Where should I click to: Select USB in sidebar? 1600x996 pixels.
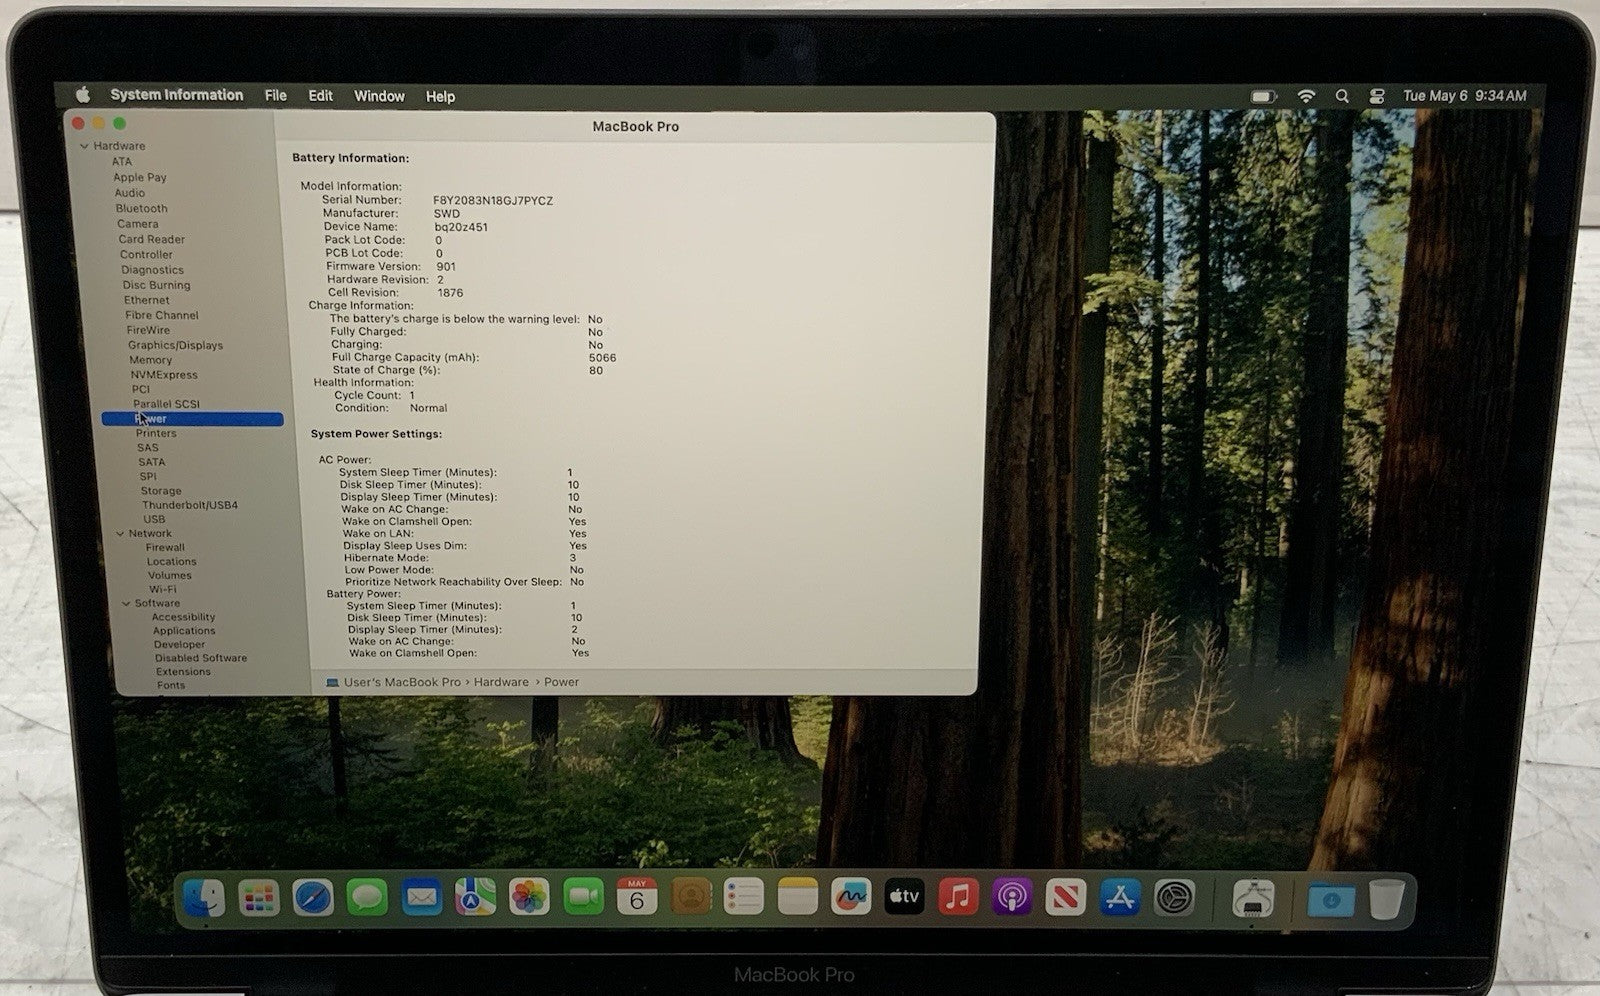click(154, 519)
